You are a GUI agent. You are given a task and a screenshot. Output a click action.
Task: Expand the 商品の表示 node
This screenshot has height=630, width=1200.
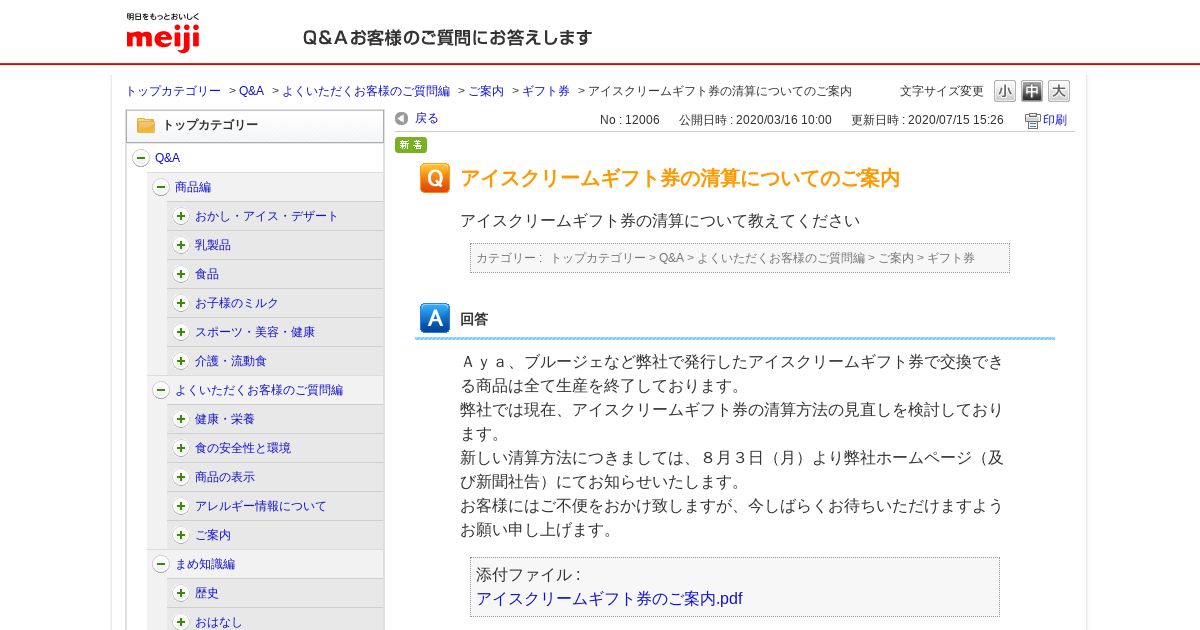point(181,477)
